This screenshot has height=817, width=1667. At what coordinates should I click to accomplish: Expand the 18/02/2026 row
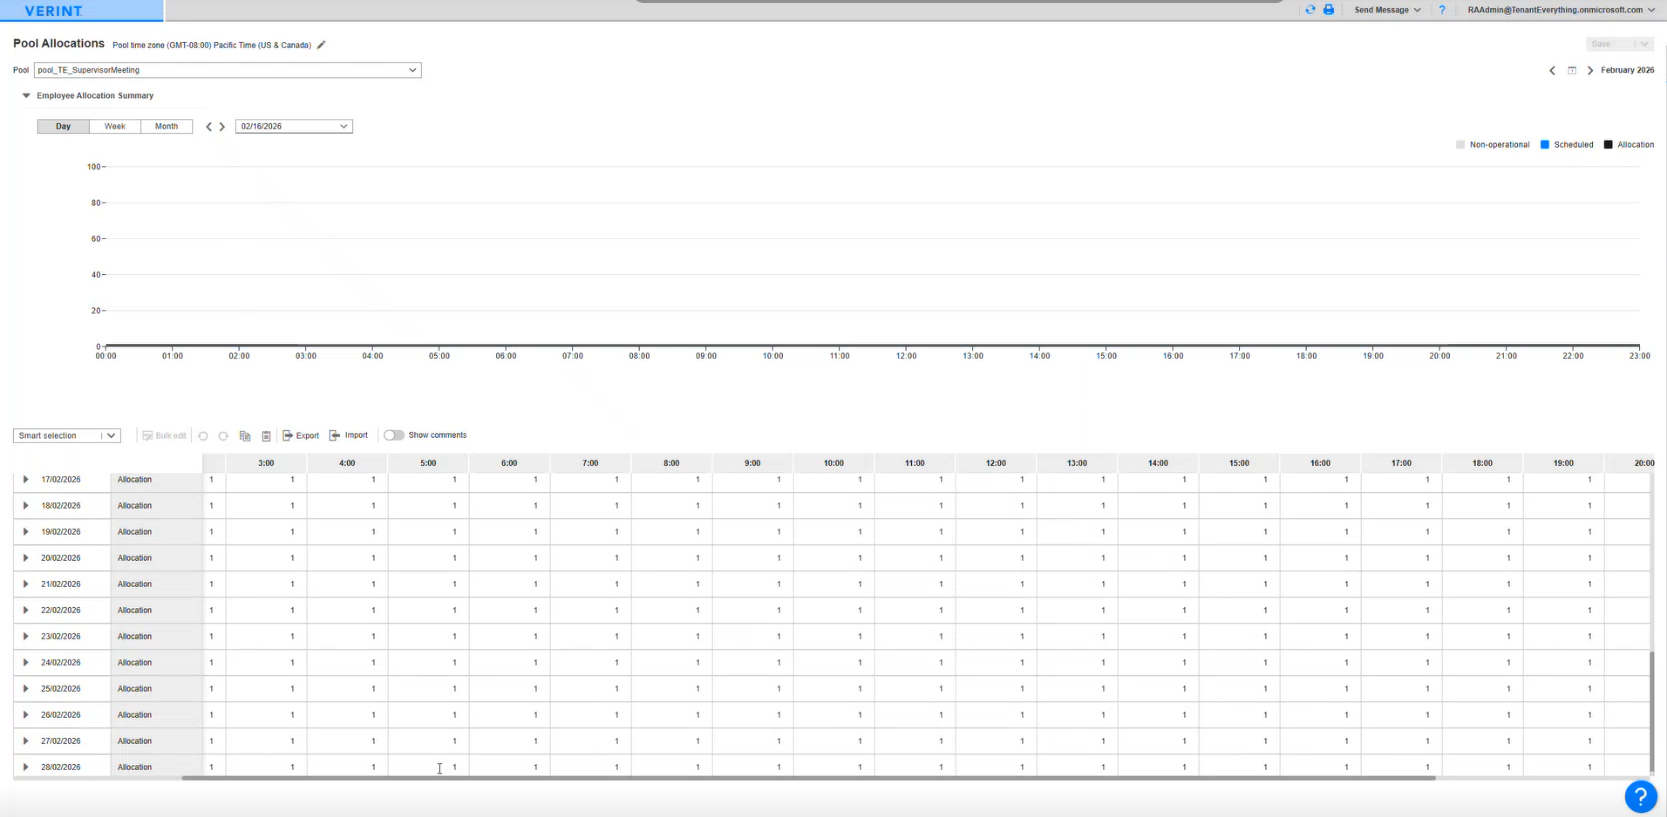[x=26, y=506]
